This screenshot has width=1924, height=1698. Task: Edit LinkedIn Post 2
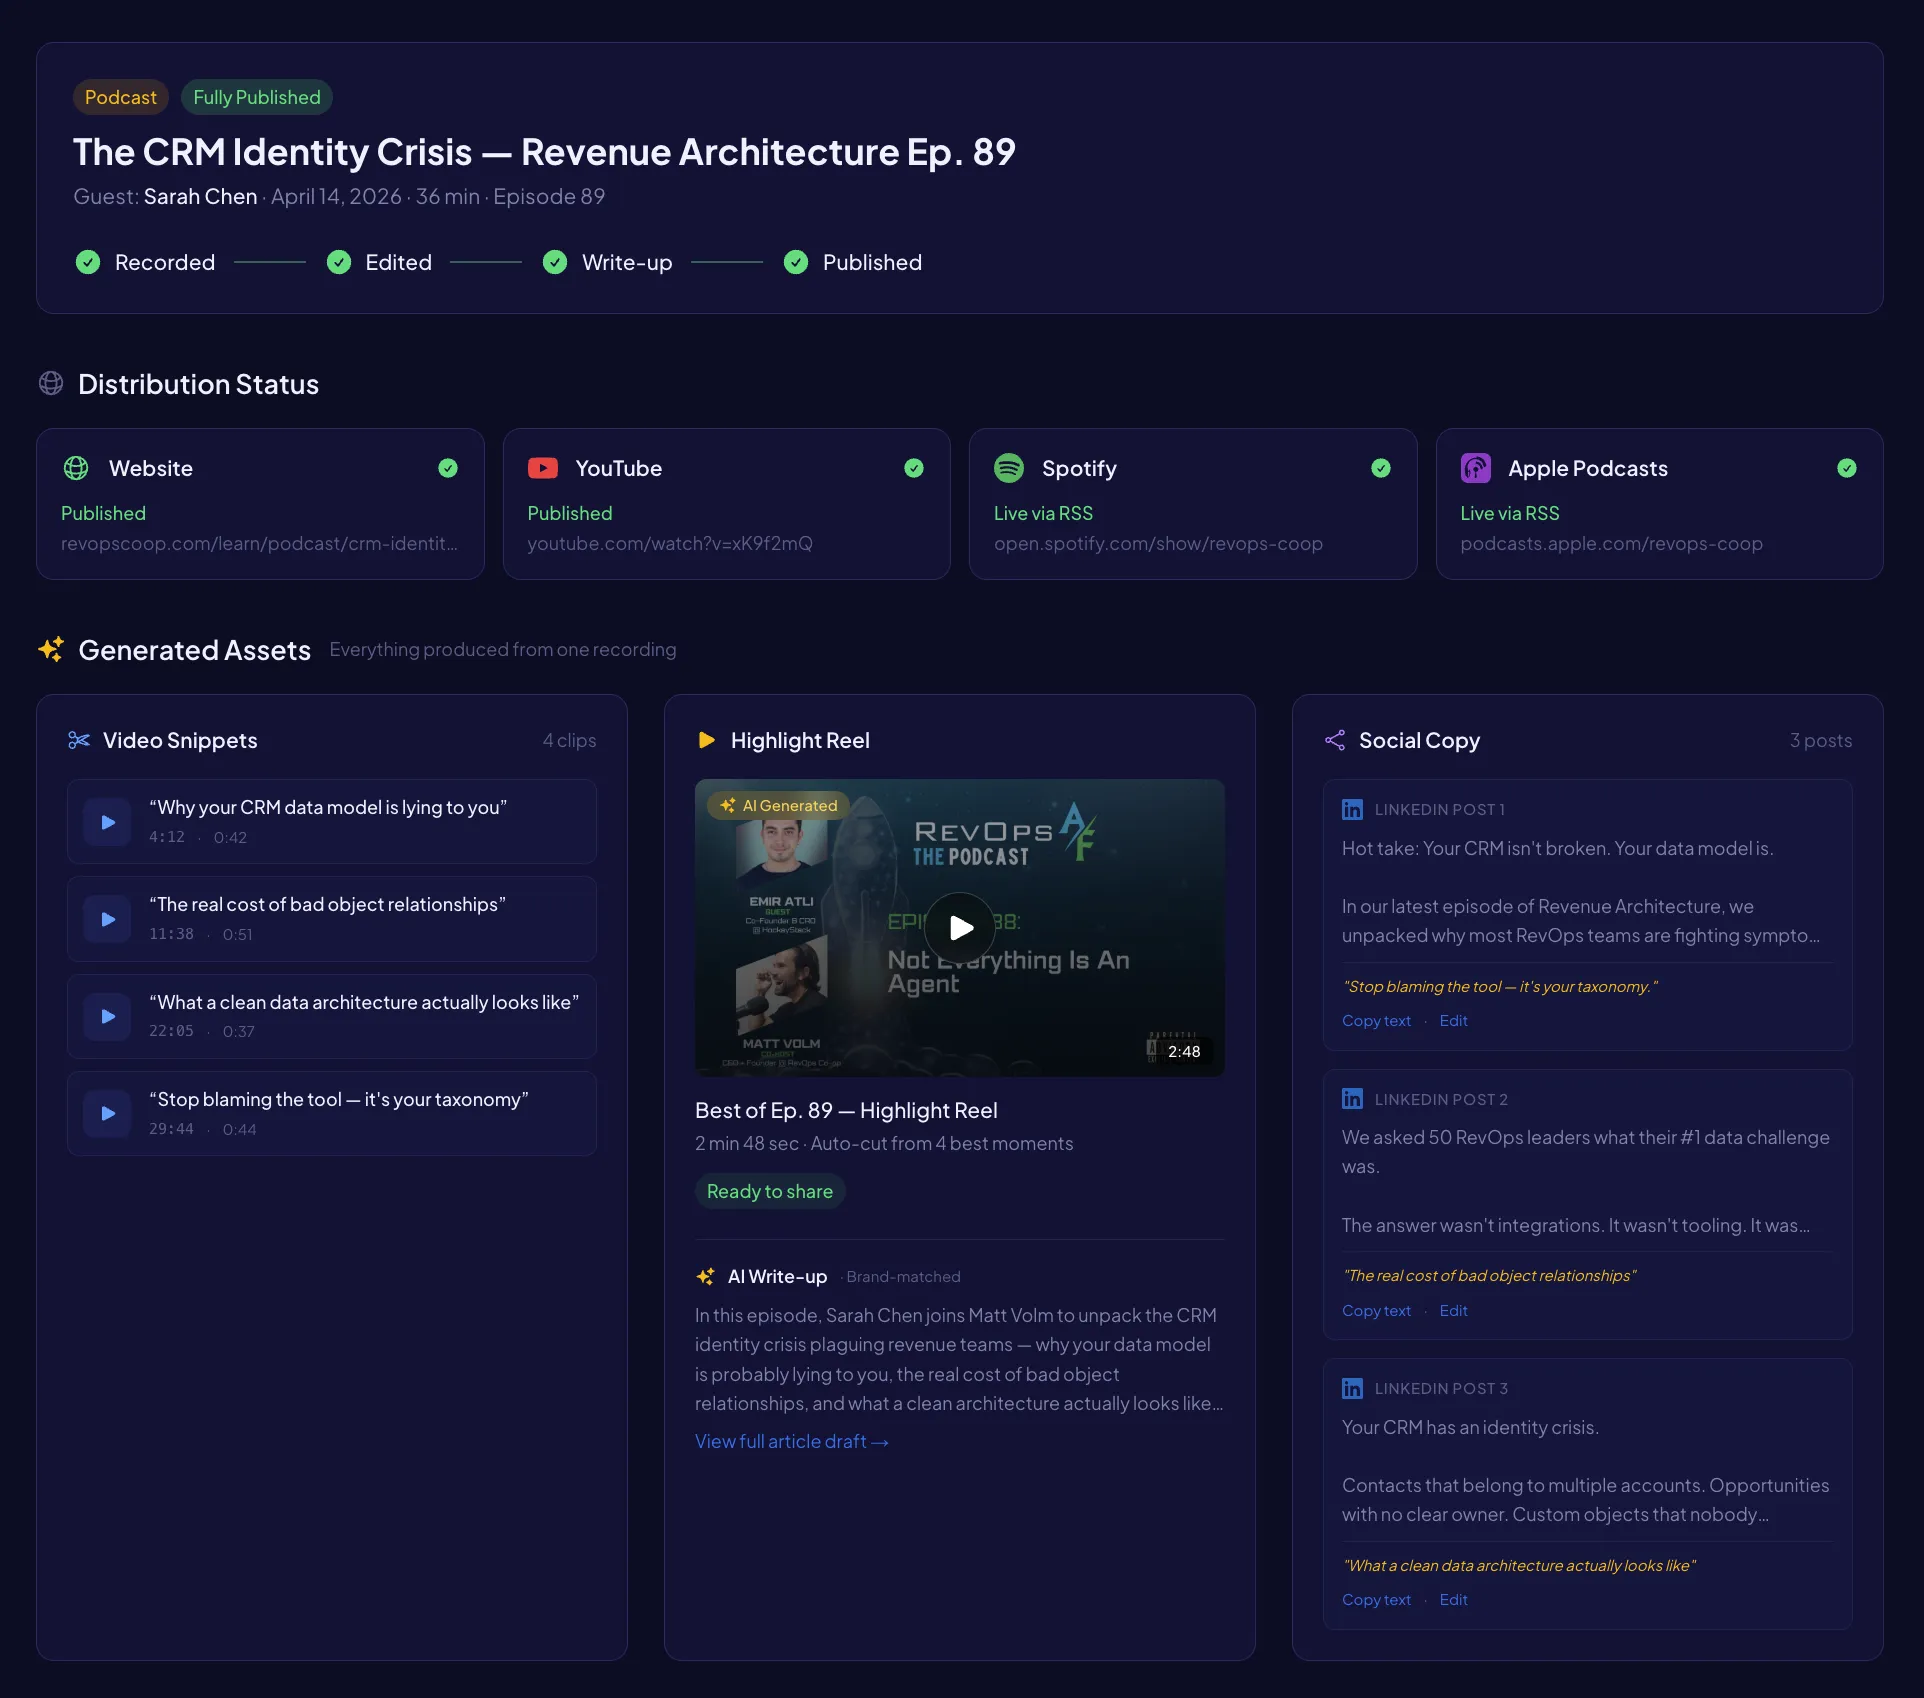pyautogui.click(x=1453, y=1310)
